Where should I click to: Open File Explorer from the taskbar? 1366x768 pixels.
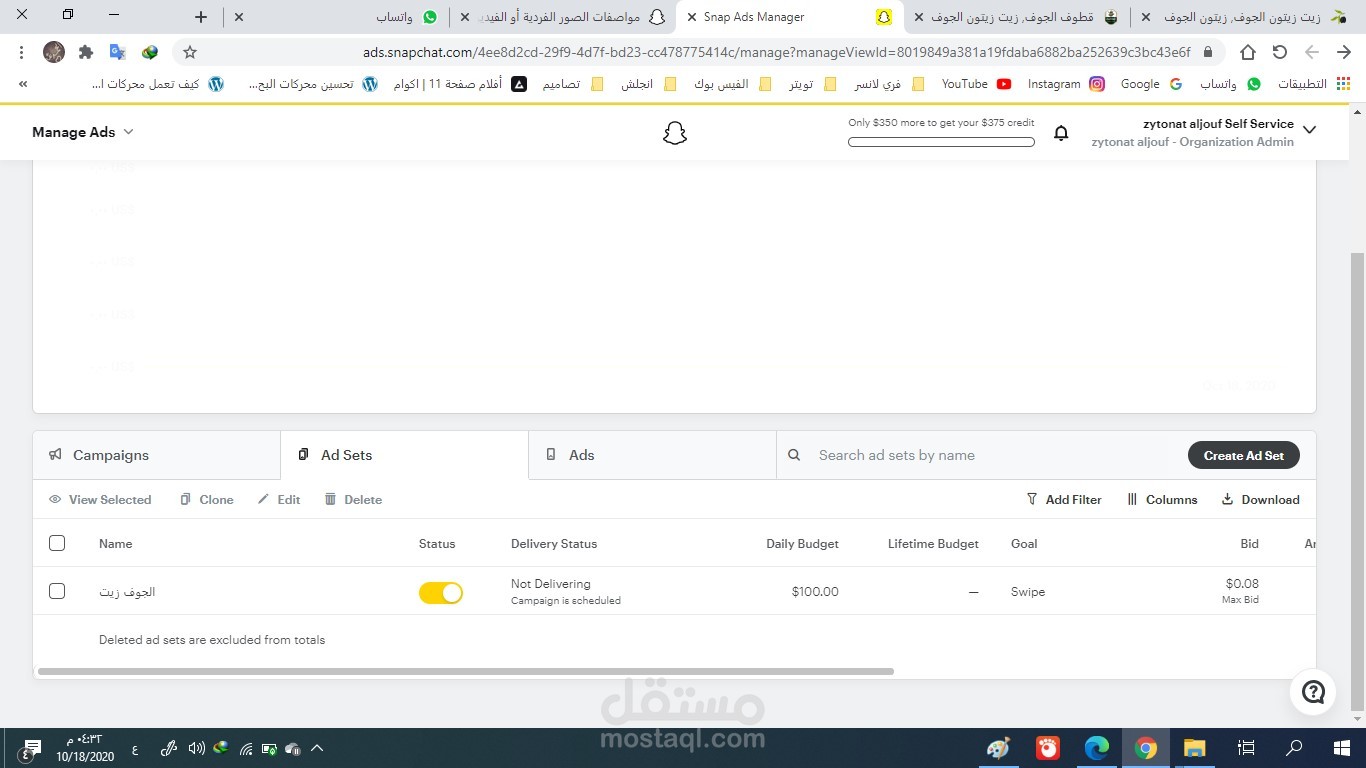pyautogui.click(x=1195, y=748)
